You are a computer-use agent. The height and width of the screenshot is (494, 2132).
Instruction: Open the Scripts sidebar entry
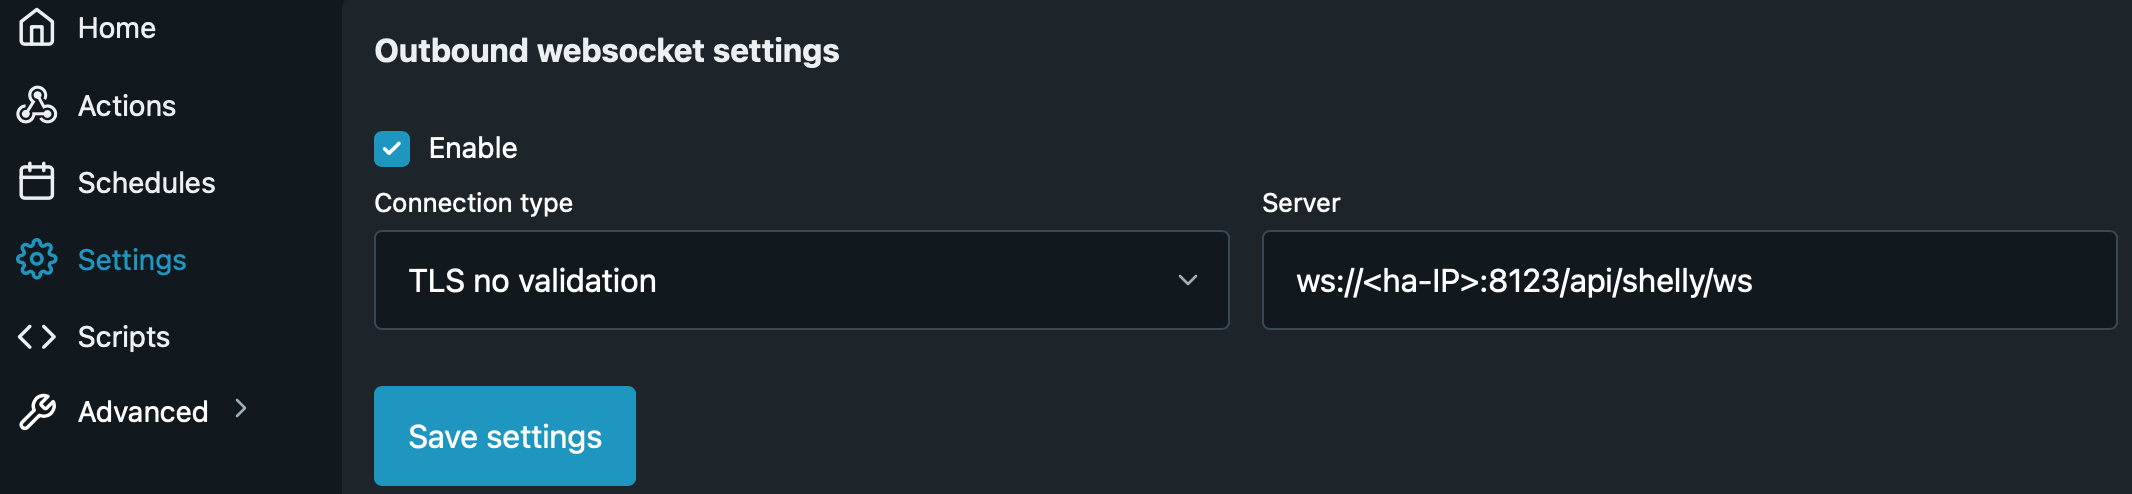124,337
